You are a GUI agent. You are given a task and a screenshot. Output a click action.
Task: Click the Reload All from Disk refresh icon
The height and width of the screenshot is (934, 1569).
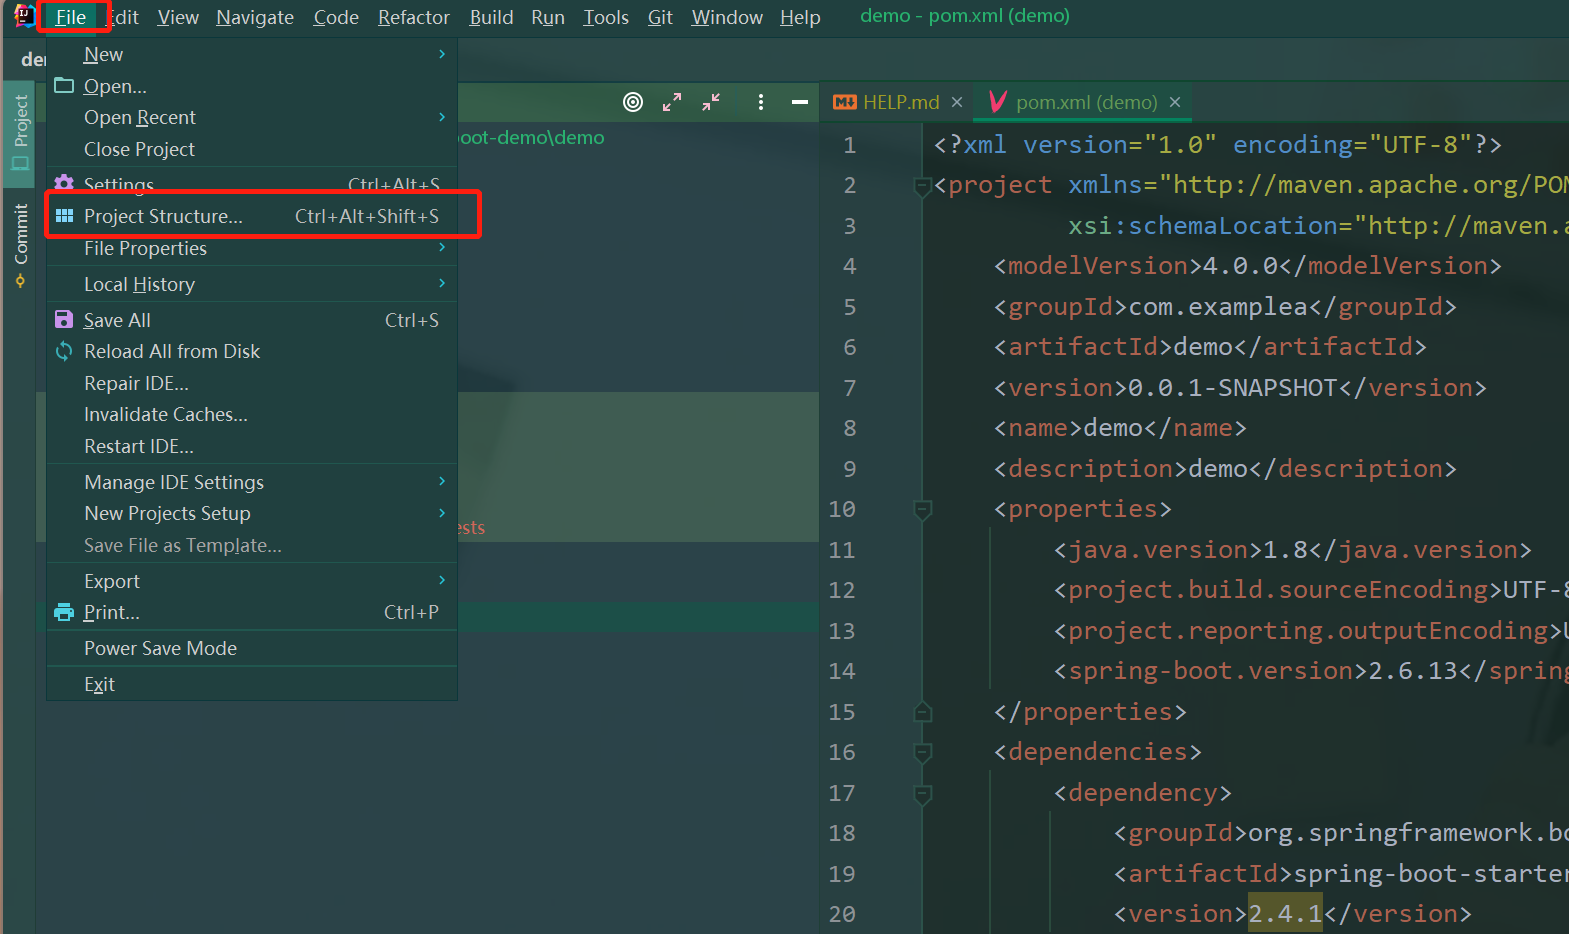pyautogui.click(x=64, y=351)
